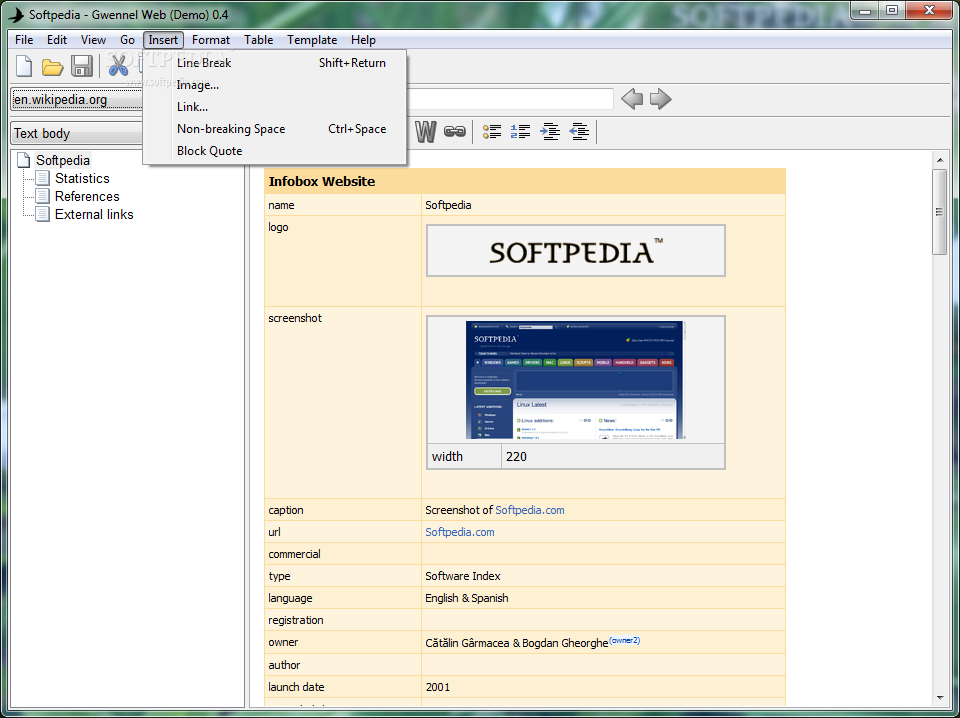Click the screenshot field label
The image size is (960, 718).
pyautogui.click(x=295, y=318)
